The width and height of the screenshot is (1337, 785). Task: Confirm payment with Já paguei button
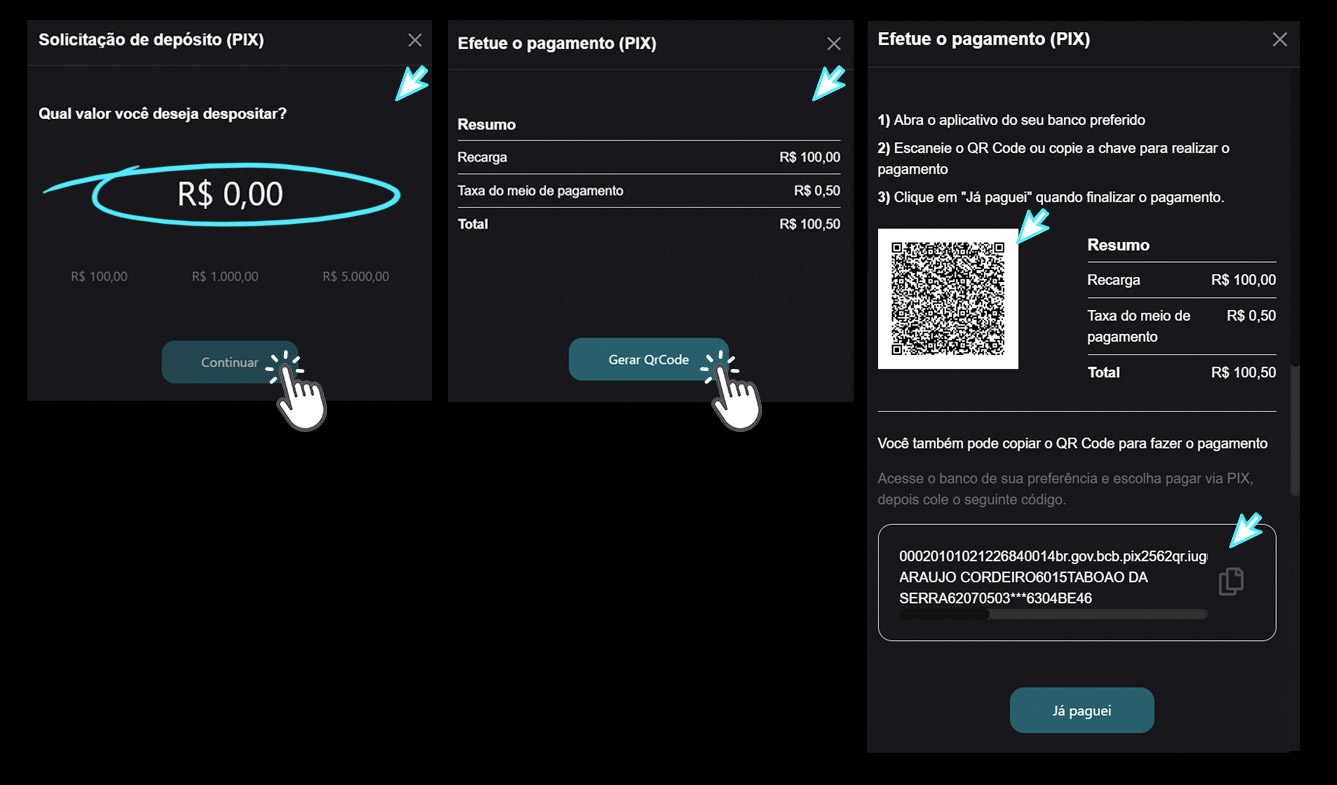(x=1082, y=711)
